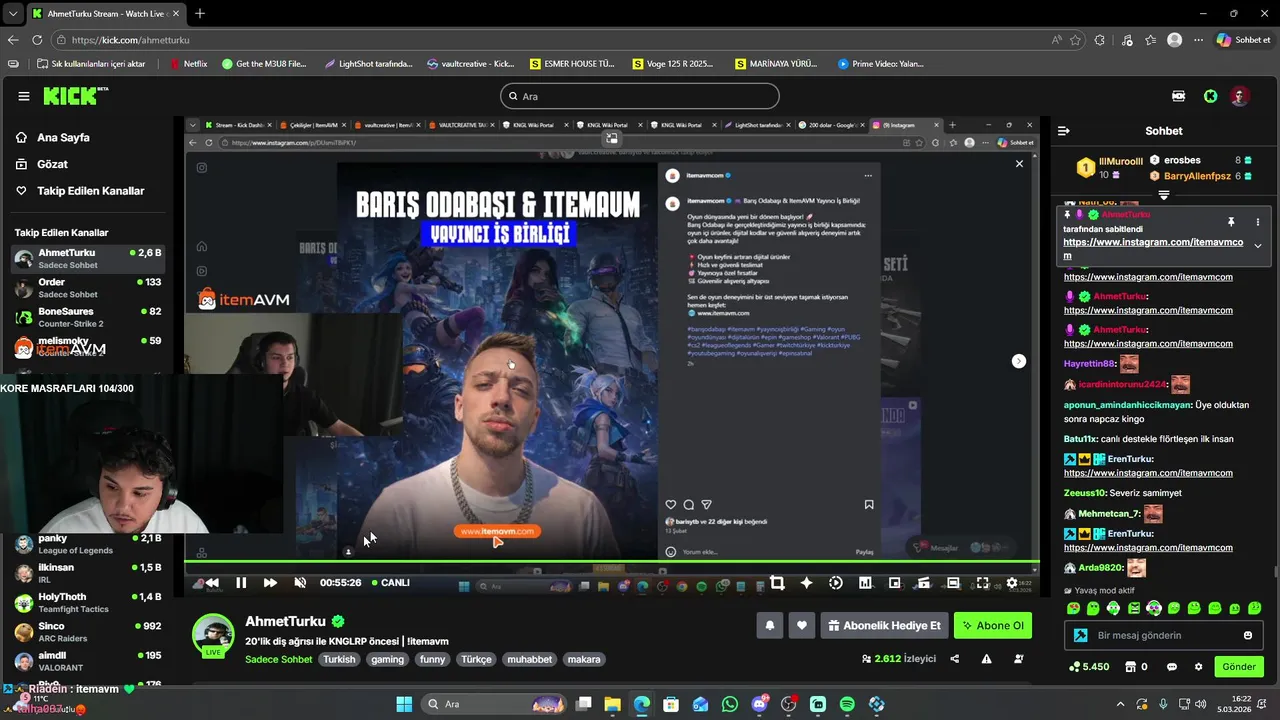Share the stream via share icon
Viewport: 1280px width, 720px height.
(954, 659)
